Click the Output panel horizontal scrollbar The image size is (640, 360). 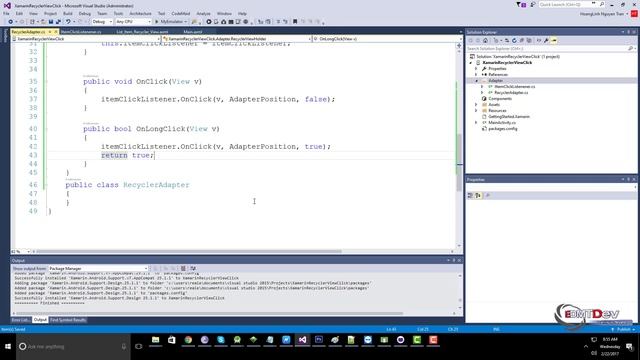click(x=210, y=313)
